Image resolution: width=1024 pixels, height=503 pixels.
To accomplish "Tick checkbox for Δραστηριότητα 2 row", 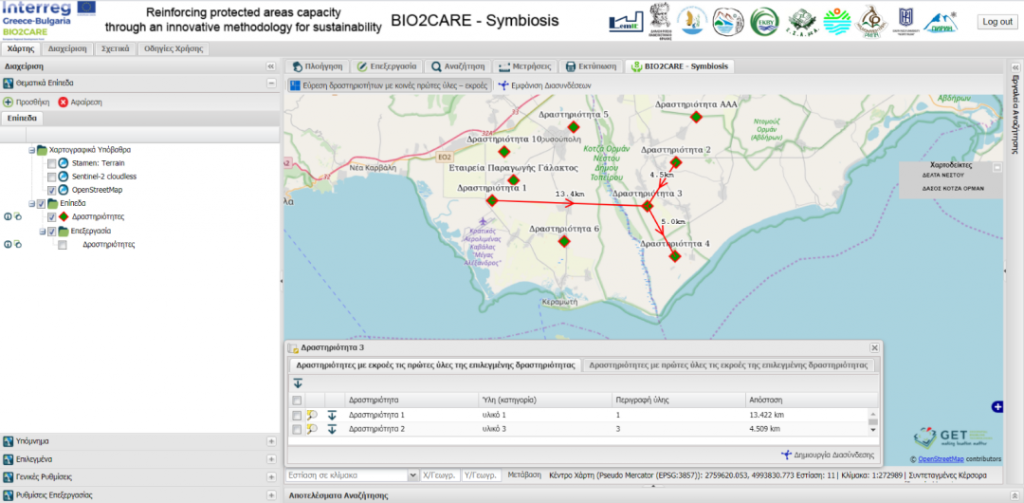I will click(296, 429).
